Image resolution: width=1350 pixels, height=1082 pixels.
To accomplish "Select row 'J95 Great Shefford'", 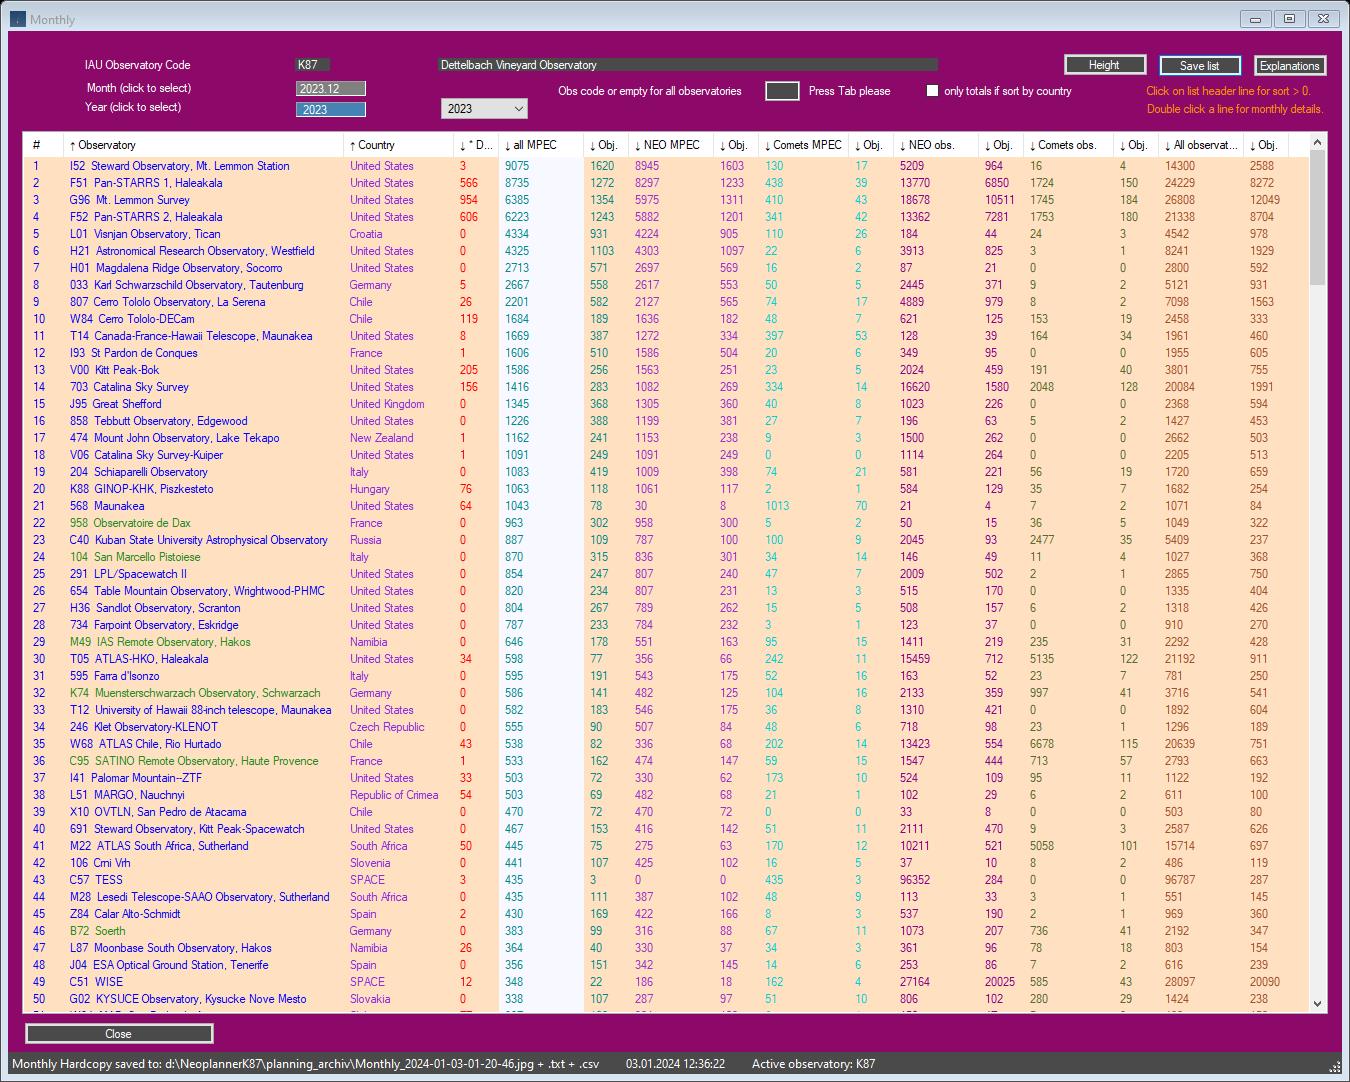I will (x=665, y=404).
